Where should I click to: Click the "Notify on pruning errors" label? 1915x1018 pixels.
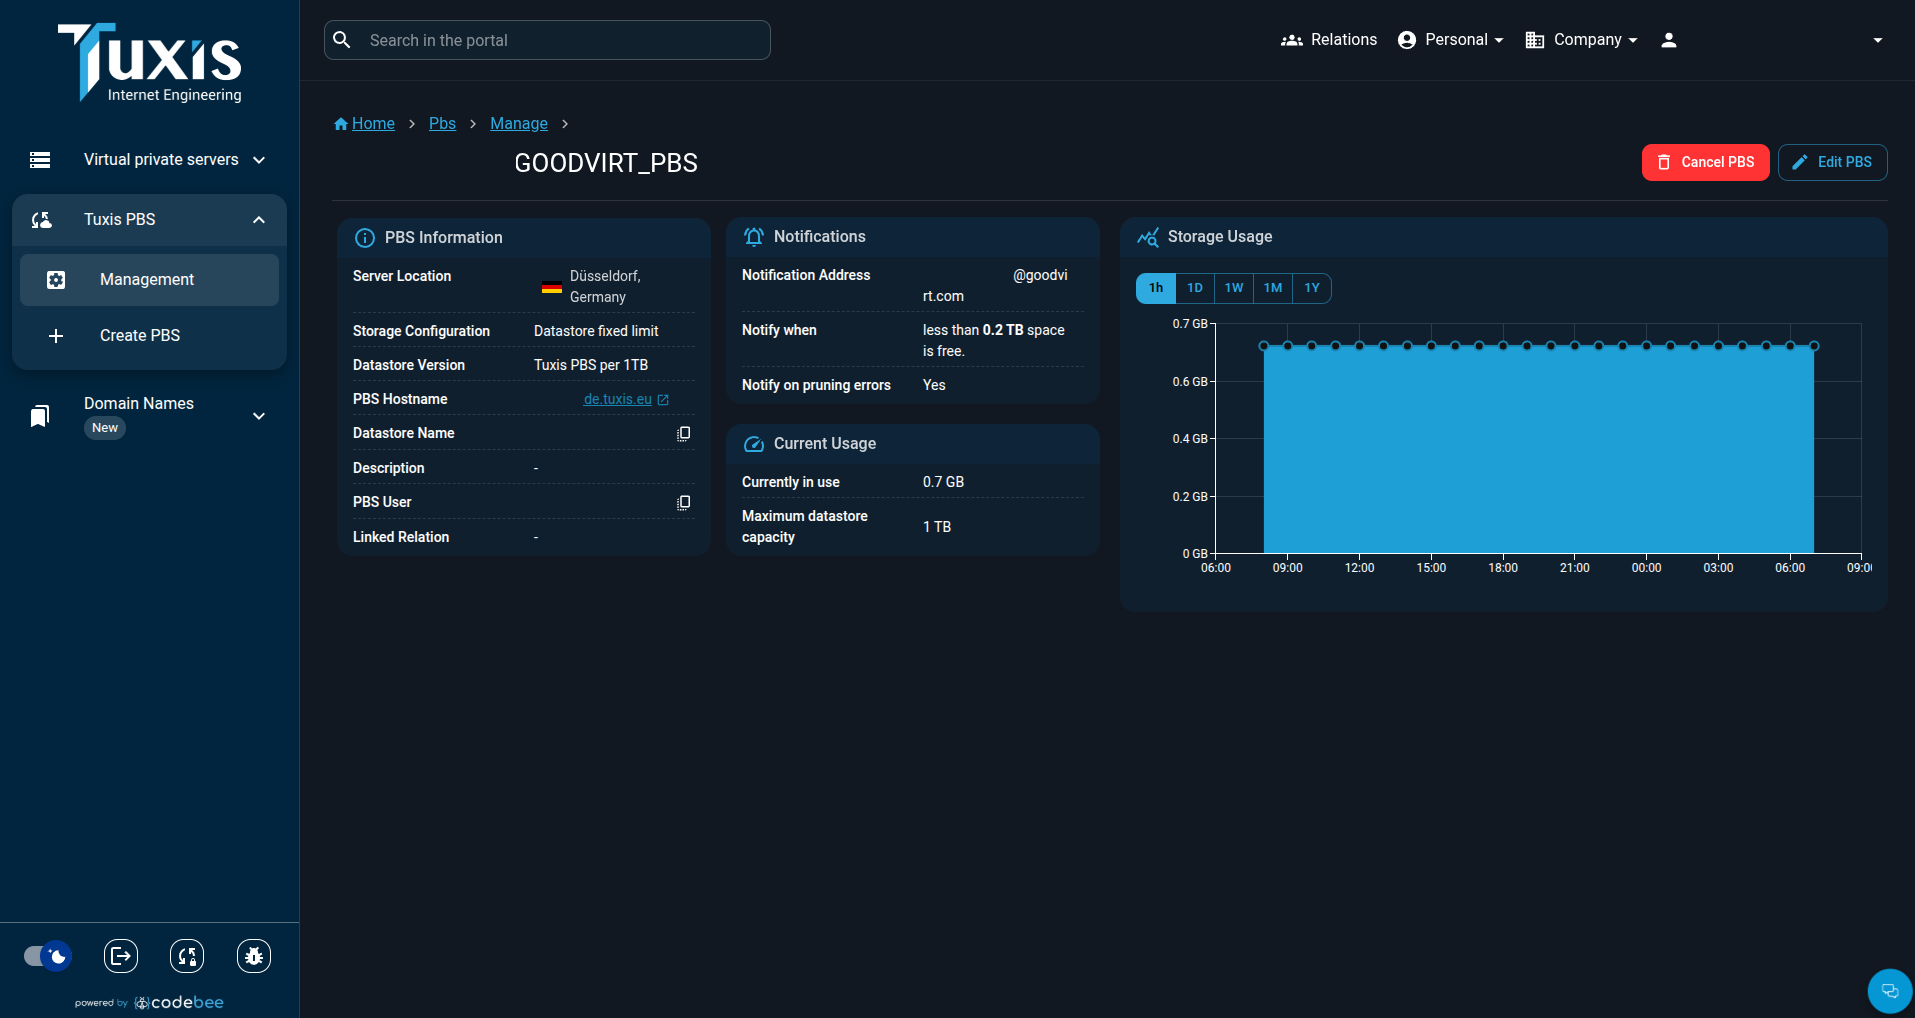coord(816,386)
